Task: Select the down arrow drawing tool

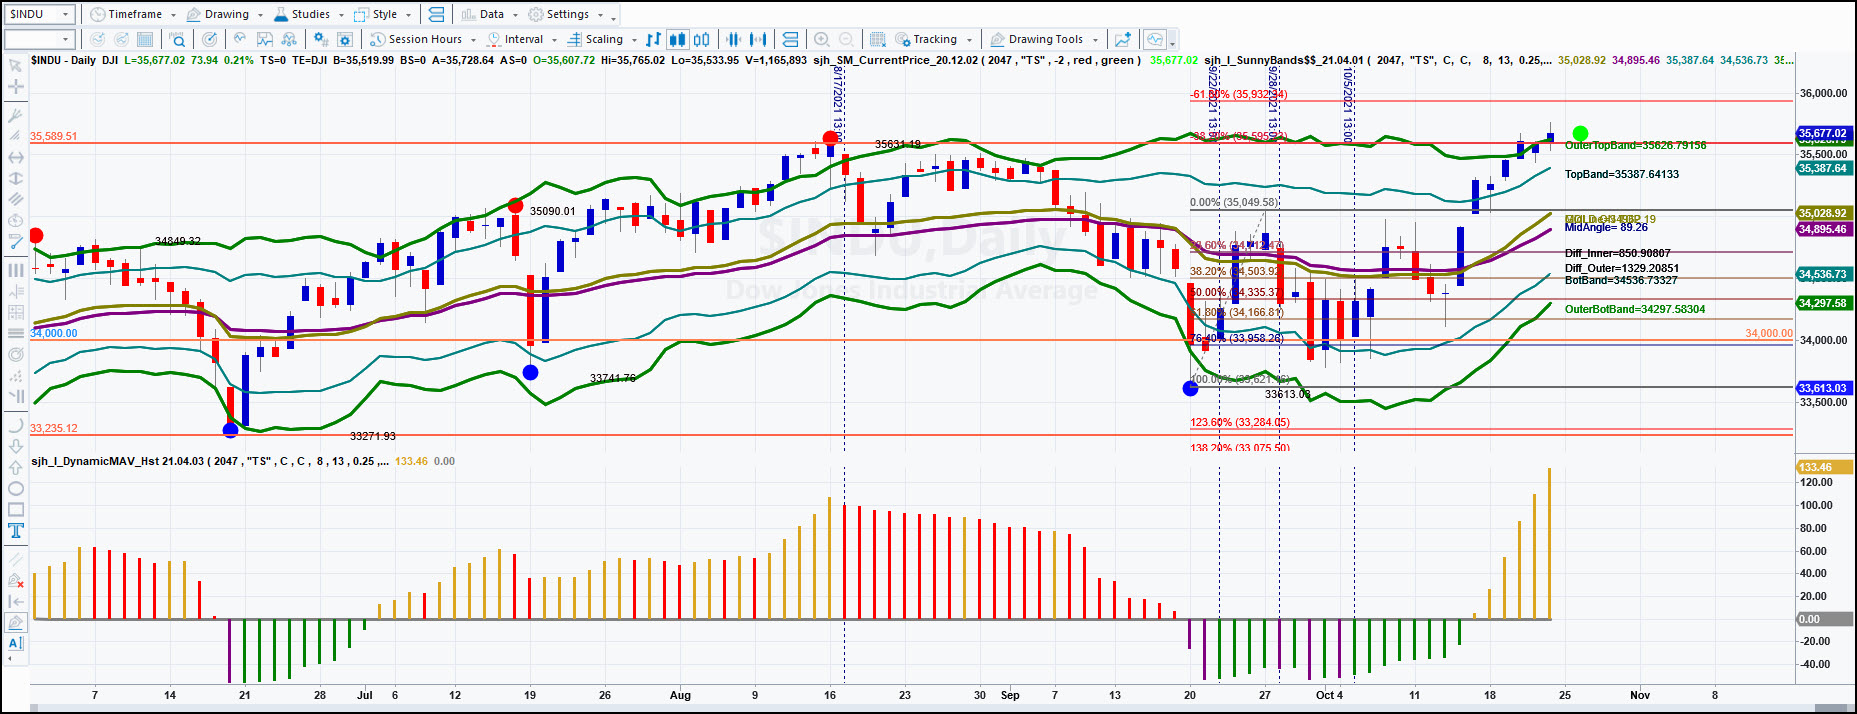Action: (16, 446)
